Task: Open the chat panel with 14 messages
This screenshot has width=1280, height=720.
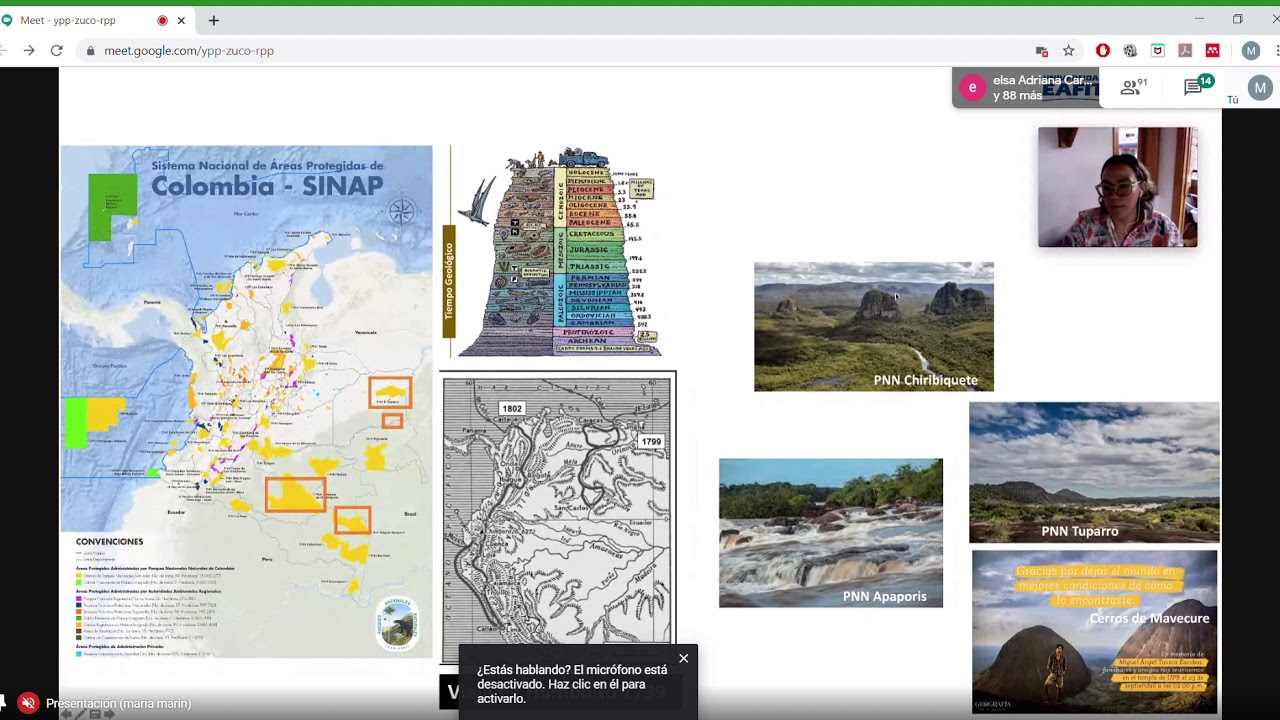Action: [x=1197, y=87]
